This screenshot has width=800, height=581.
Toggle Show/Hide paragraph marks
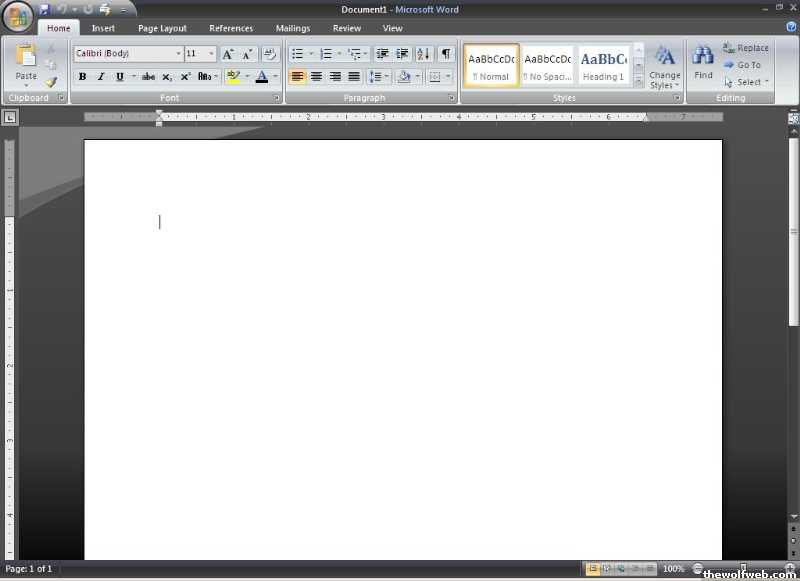(x=445, y=54)
